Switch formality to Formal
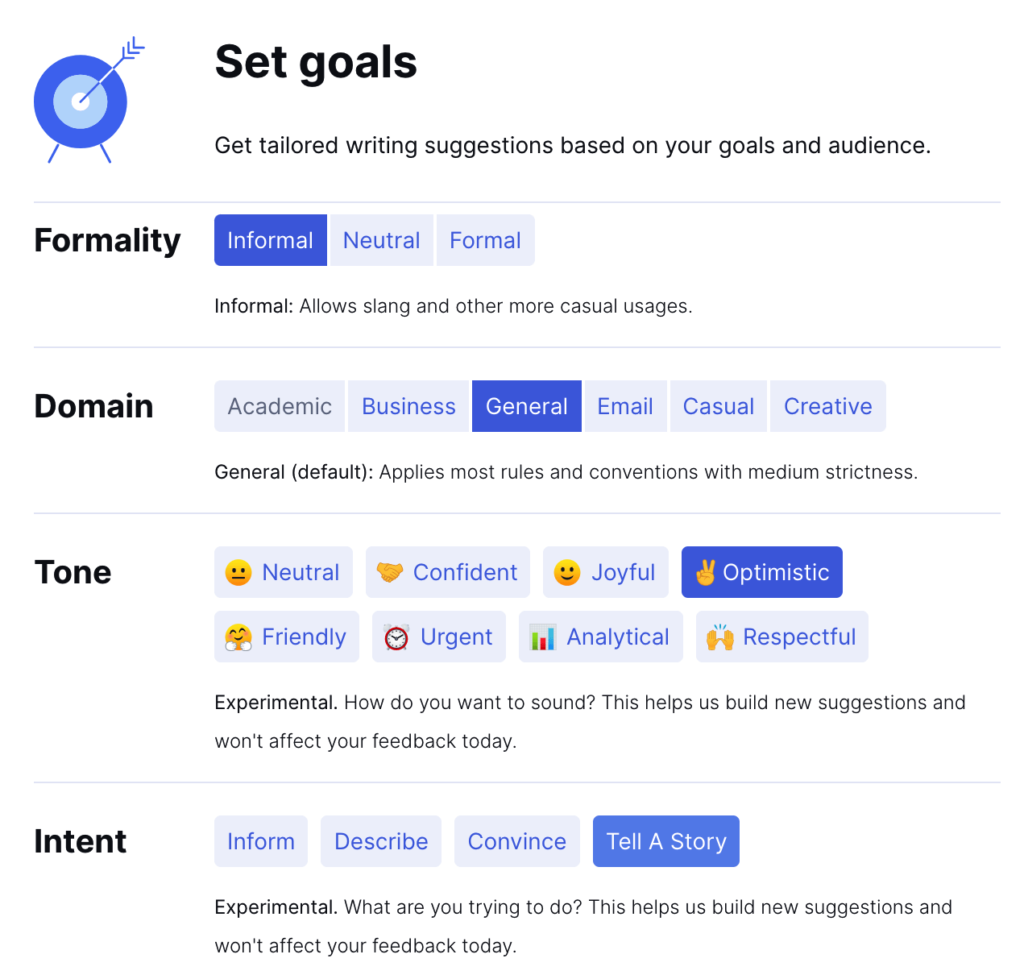 click(485, 240)
